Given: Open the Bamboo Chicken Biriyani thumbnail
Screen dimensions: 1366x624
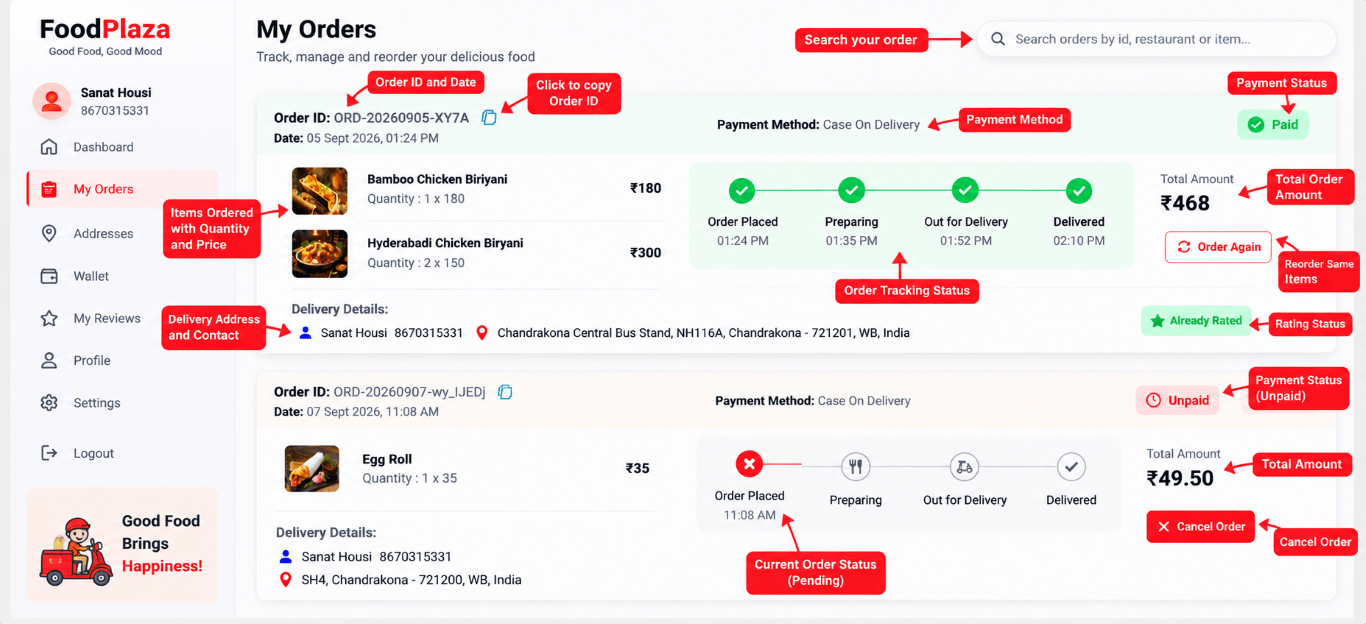Looking at the screenshot, I should (320, 191).
